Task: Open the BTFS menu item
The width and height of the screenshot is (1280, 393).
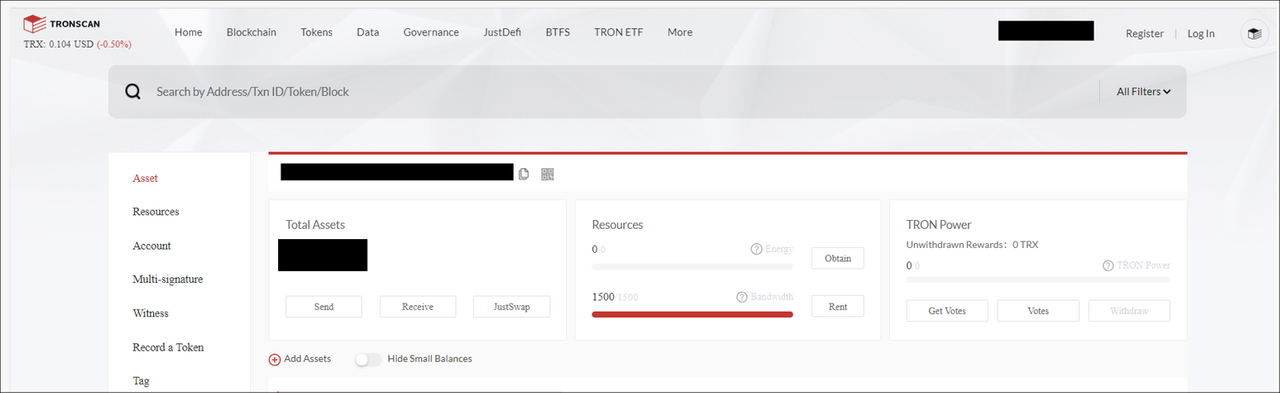Action: tap(558, 32)
